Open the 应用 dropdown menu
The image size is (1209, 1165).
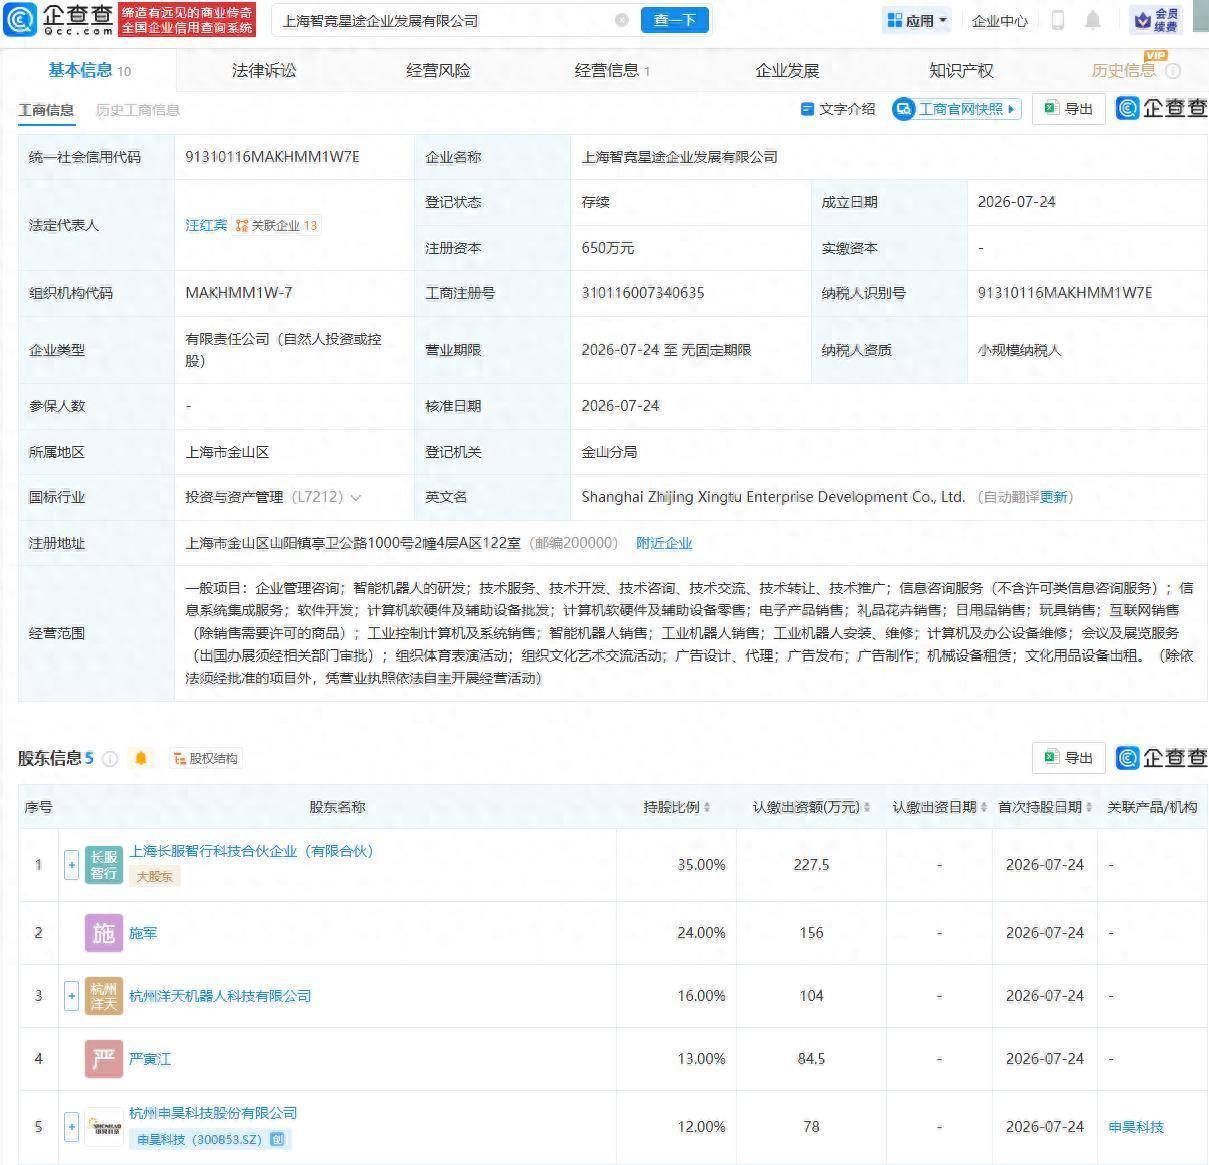point(917,20)
